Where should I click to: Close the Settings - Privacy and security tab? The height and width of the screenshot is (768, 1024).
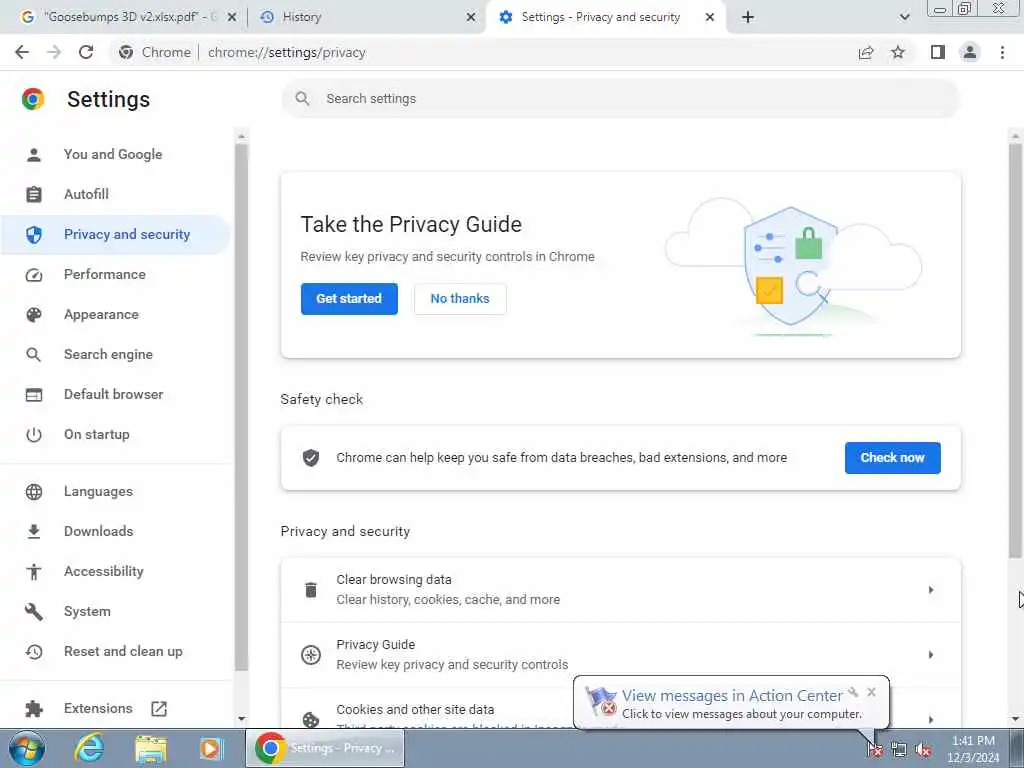[x=710, y=18]
